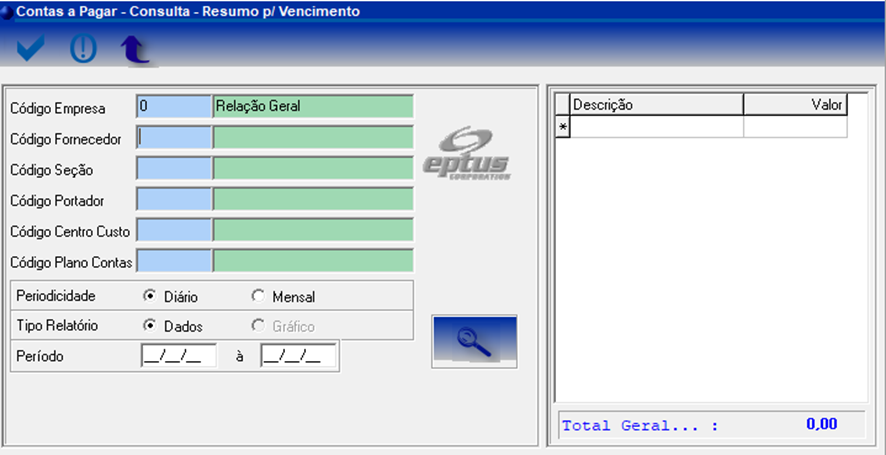
Task: Click the title bar application icon
Action: click(x=8, y=11)
